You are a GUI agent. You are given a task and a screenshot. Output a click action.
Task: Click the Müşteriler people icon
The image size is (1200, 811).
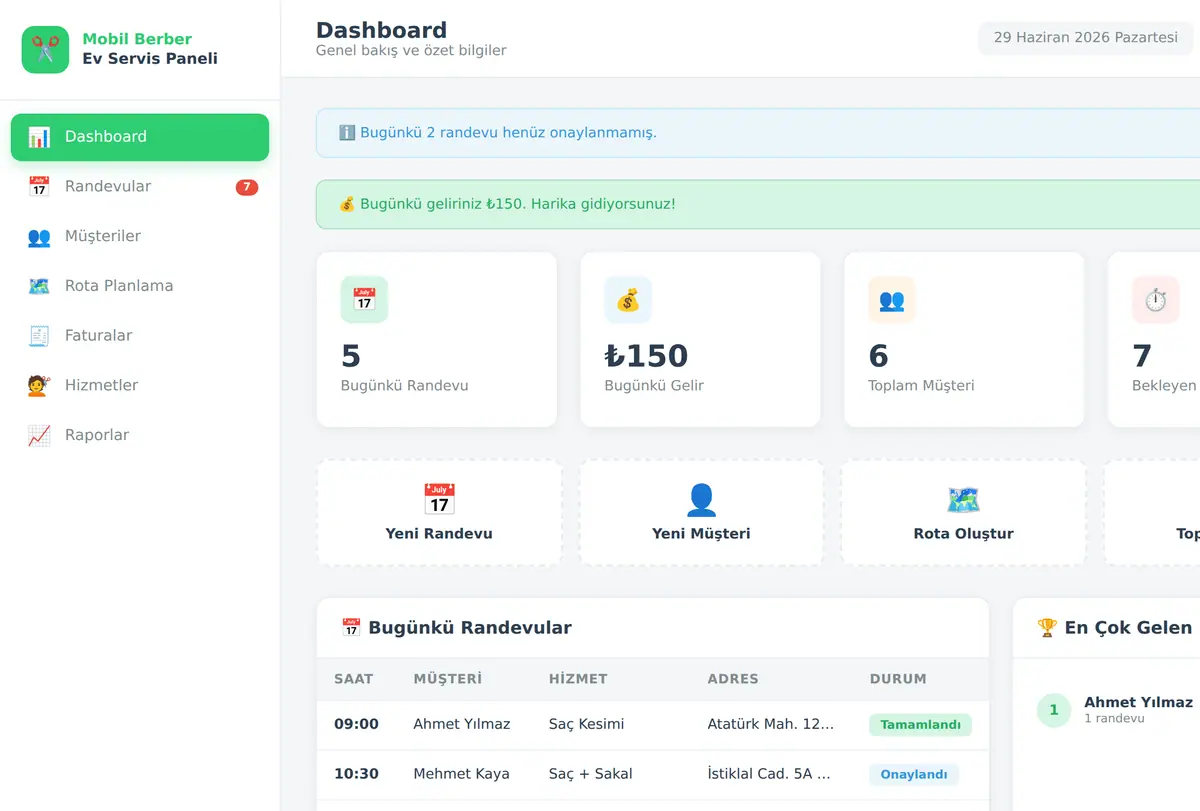coord(39,237)
